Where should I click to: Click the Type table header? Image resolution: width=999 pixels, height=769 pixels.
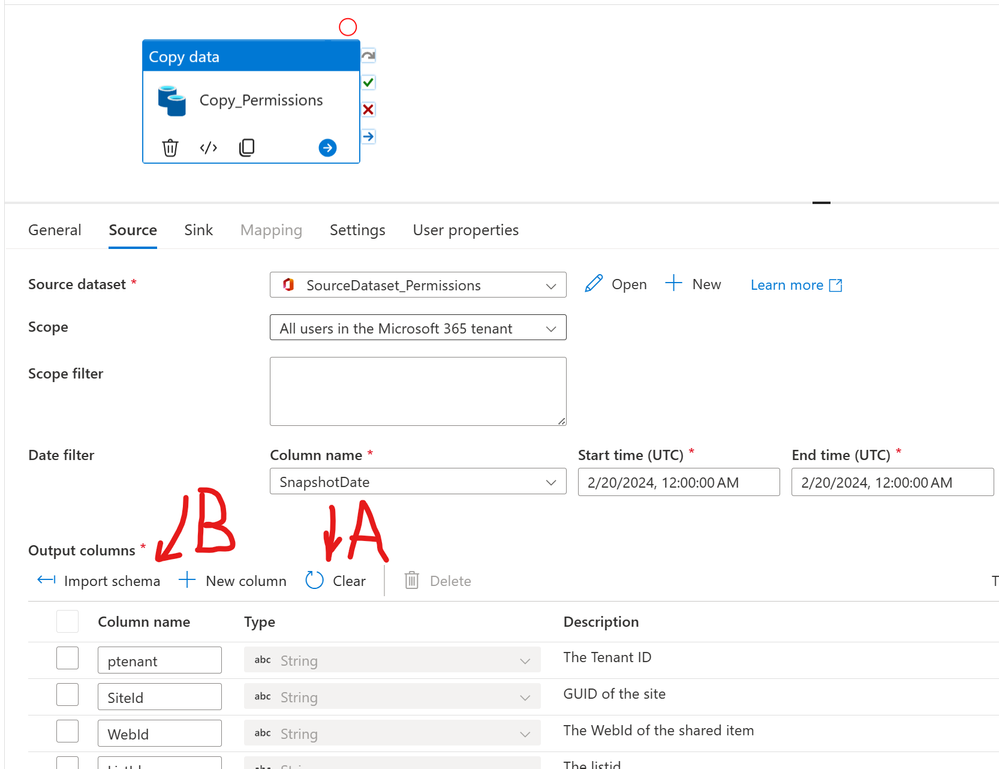pos(259,622)
